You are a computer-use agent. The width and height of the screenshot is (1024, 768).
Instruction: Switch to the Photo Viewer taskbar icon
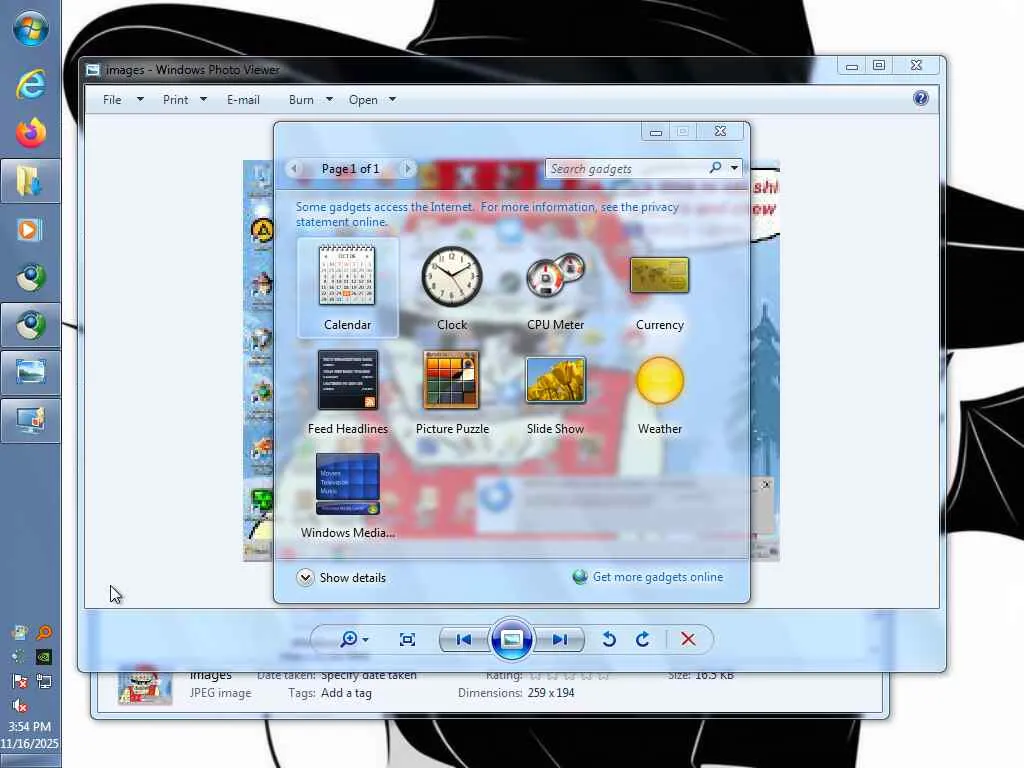30,373
